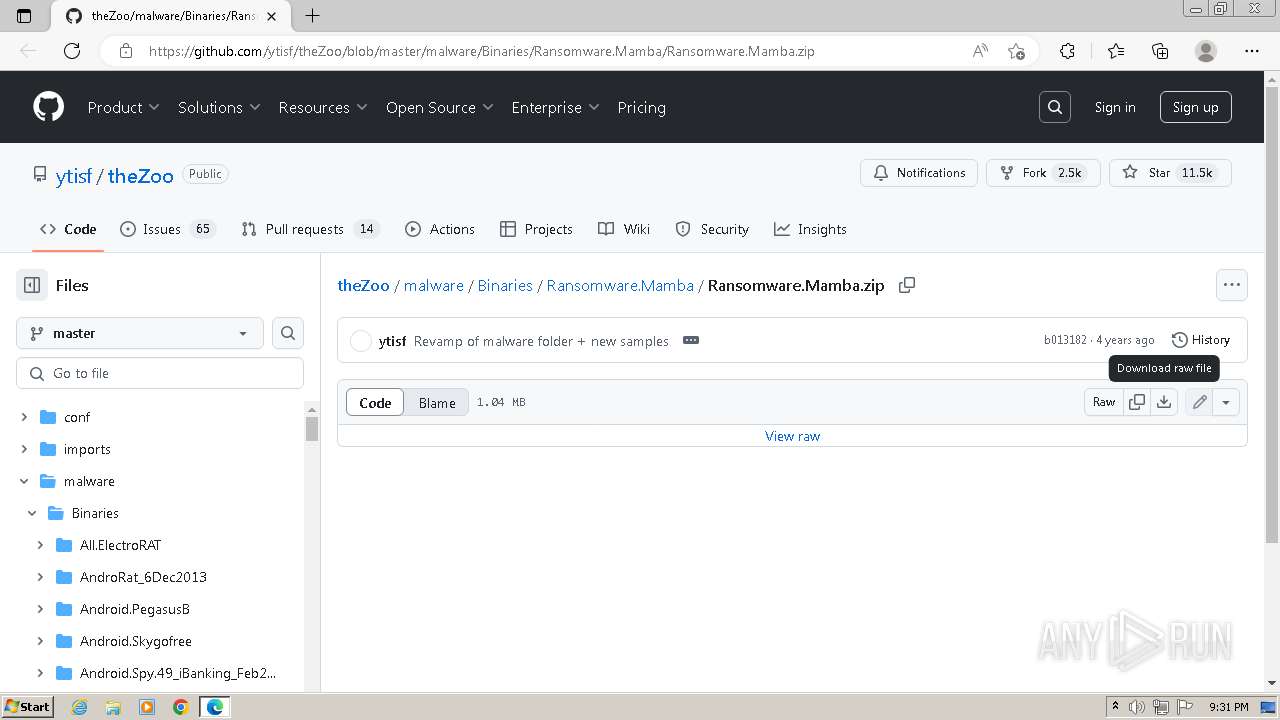
Task: View site information lock icon
Action: pyautogui.click(x=125, y=51)
